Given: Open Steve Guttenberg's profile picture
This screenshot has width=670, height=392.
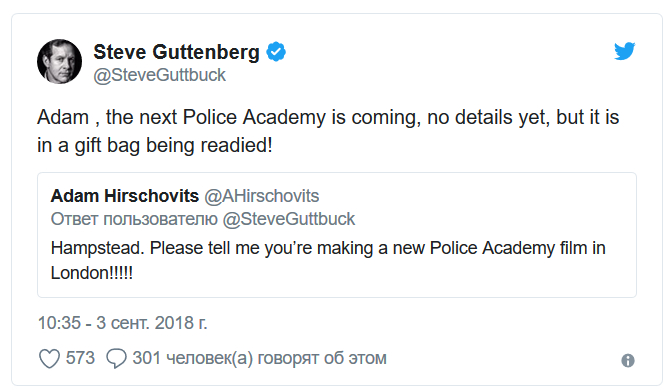Looking at the screenshot, I should [x=59, y=62].
